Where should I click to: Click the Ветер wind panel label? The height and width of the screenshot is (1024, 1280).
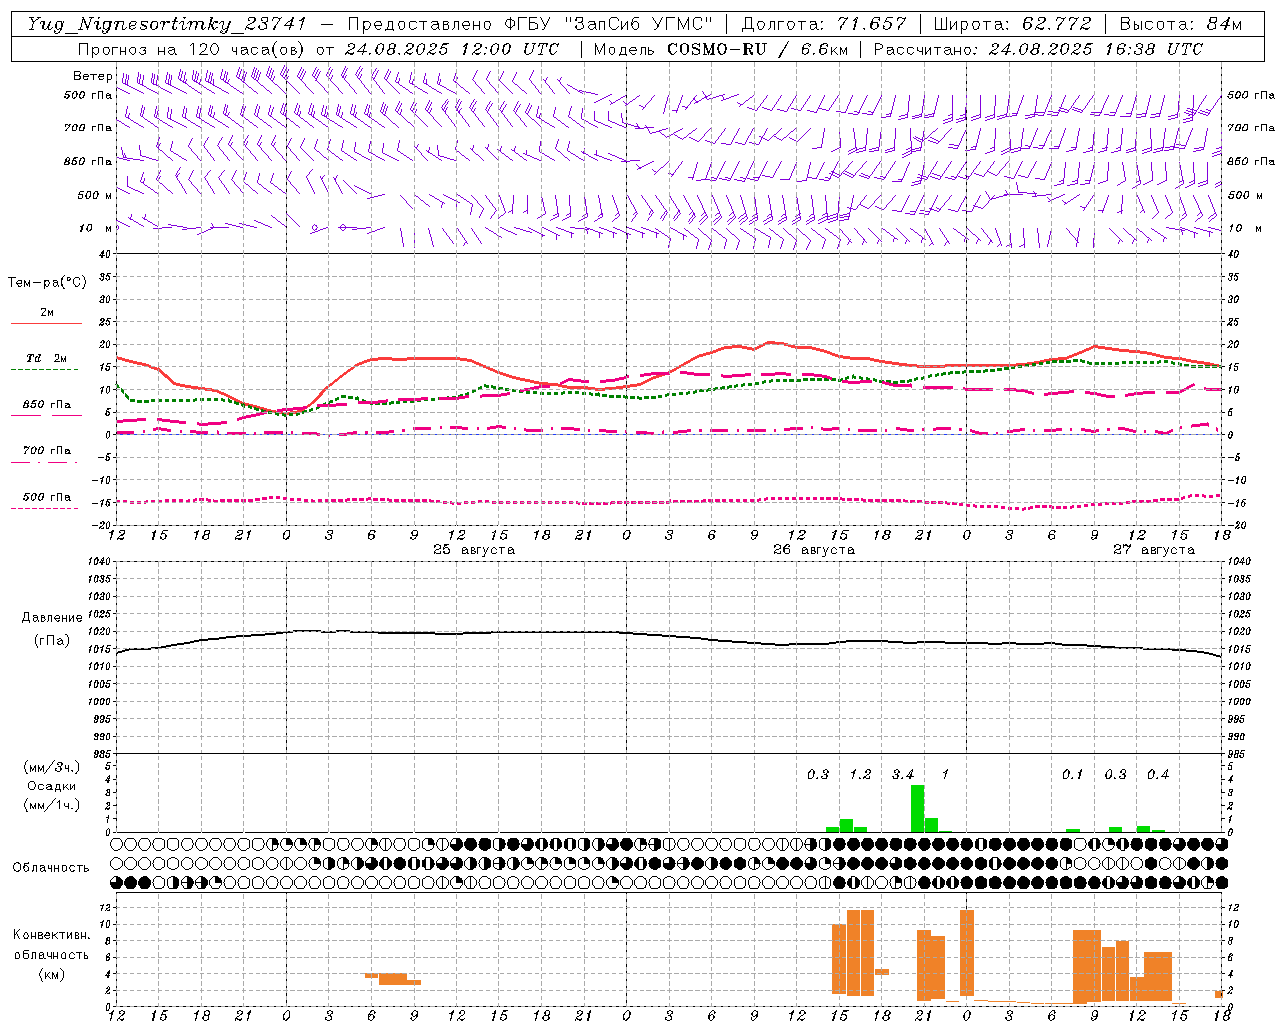click(x=92, y=76)
